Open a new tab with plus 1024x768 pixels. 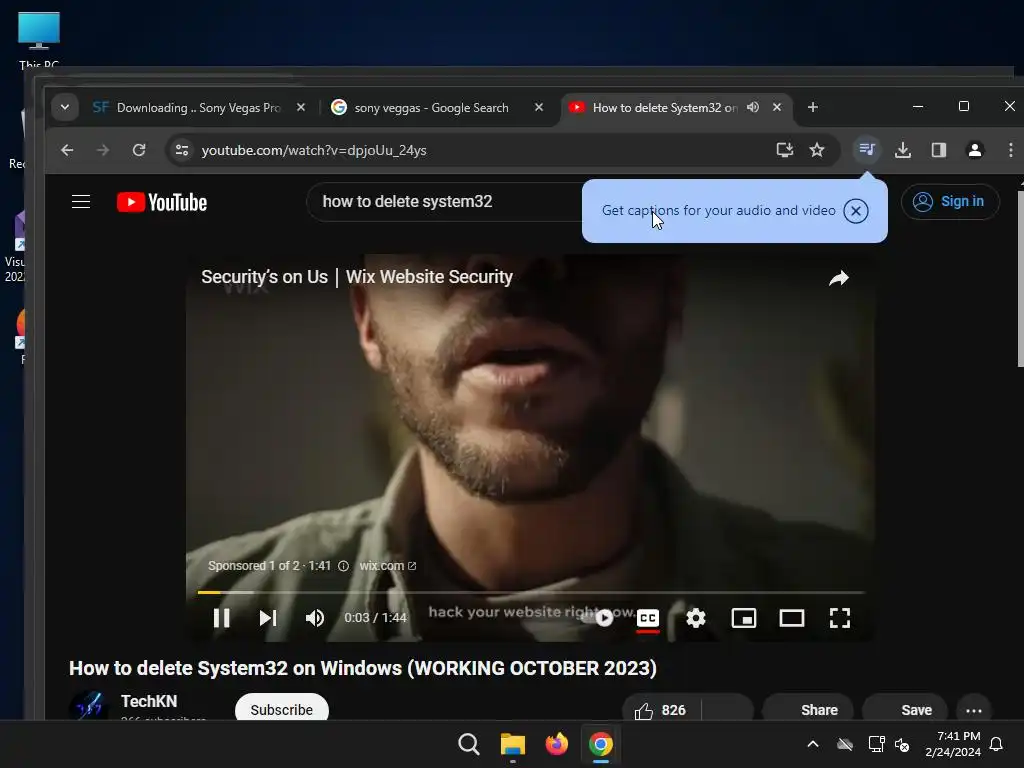(812, 107)
